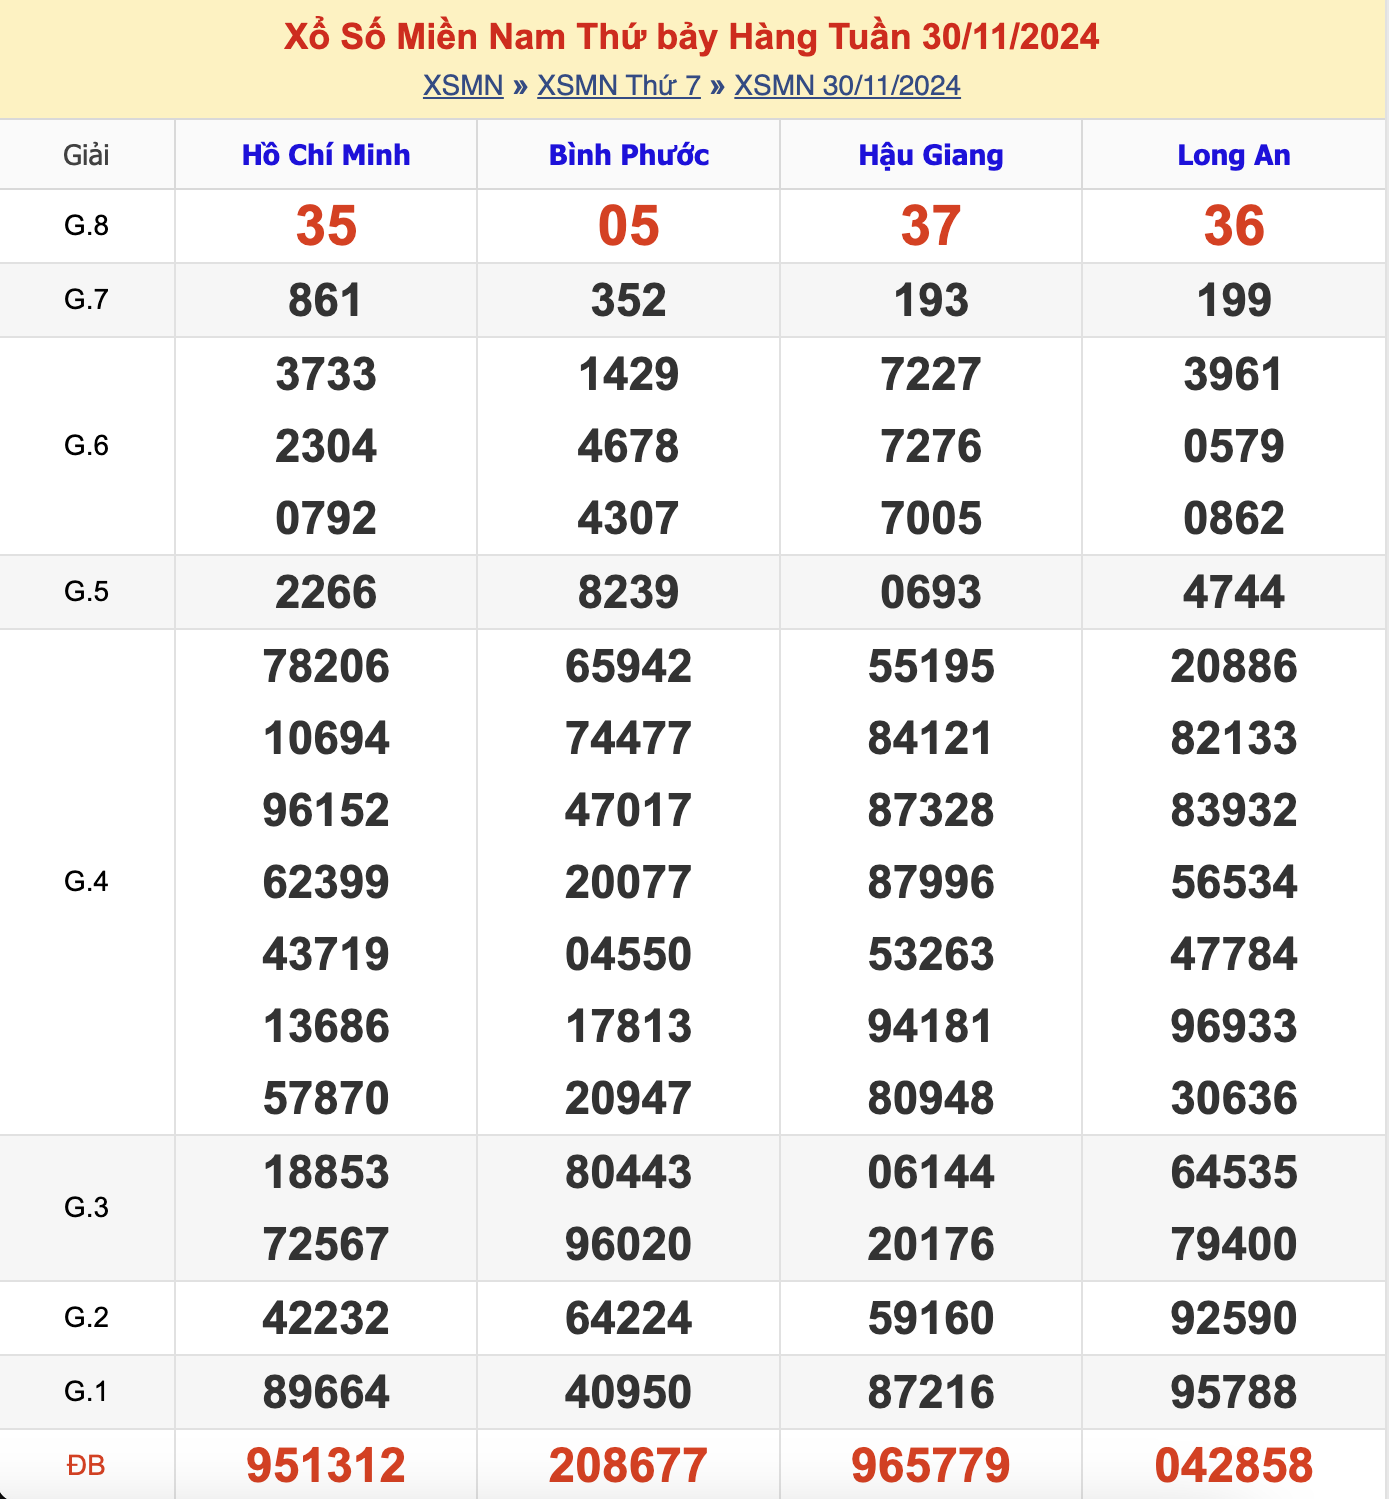Click the G.4 row label
This screenshot has width=1389, height=1499.
86,881
